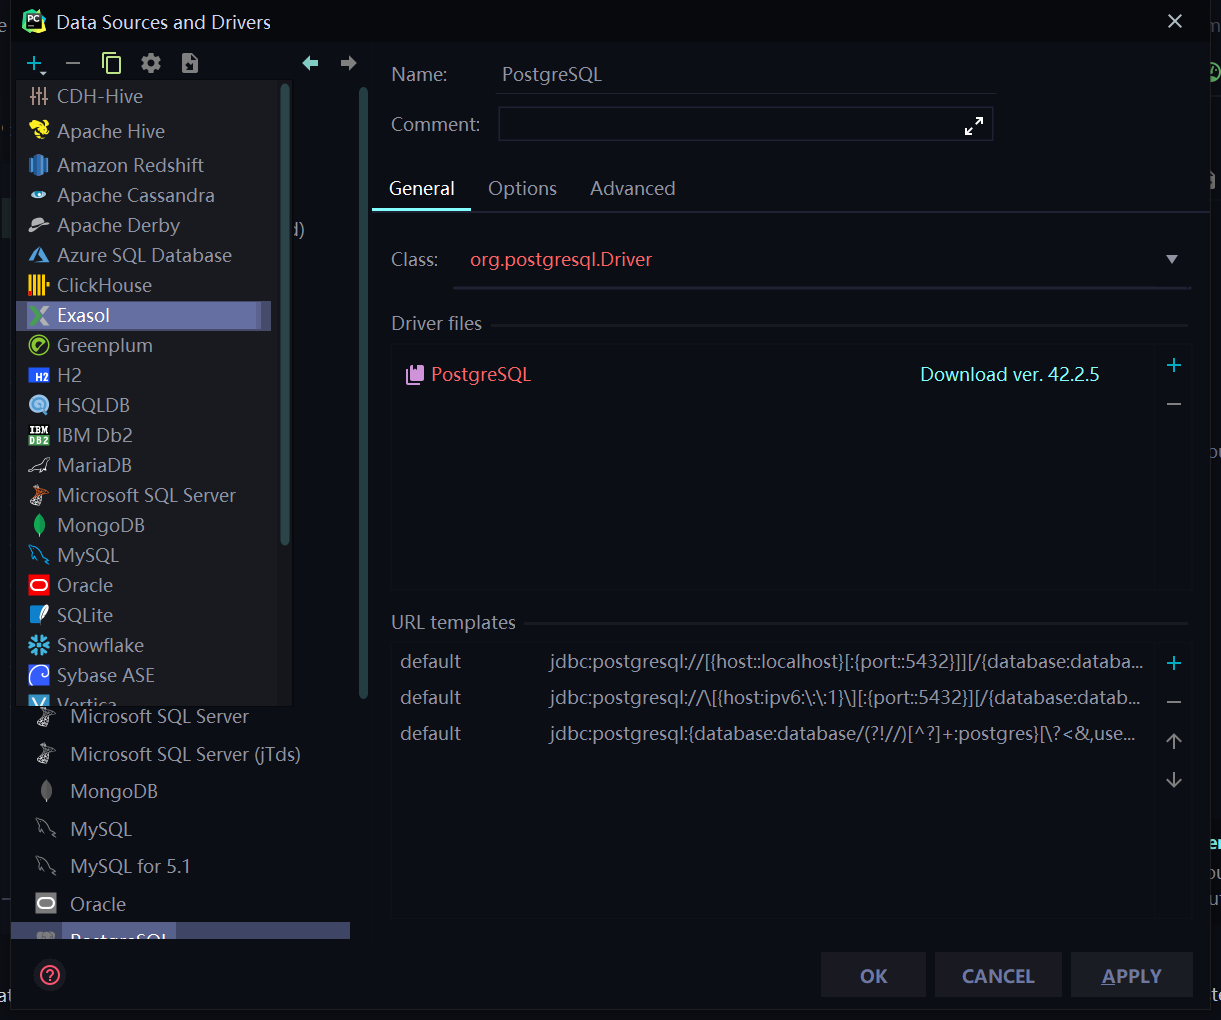The image size is (1221, 1020).
Task: Choose Azure SQL Database entry
Action: pyautogui.click(x=144, y=255)
